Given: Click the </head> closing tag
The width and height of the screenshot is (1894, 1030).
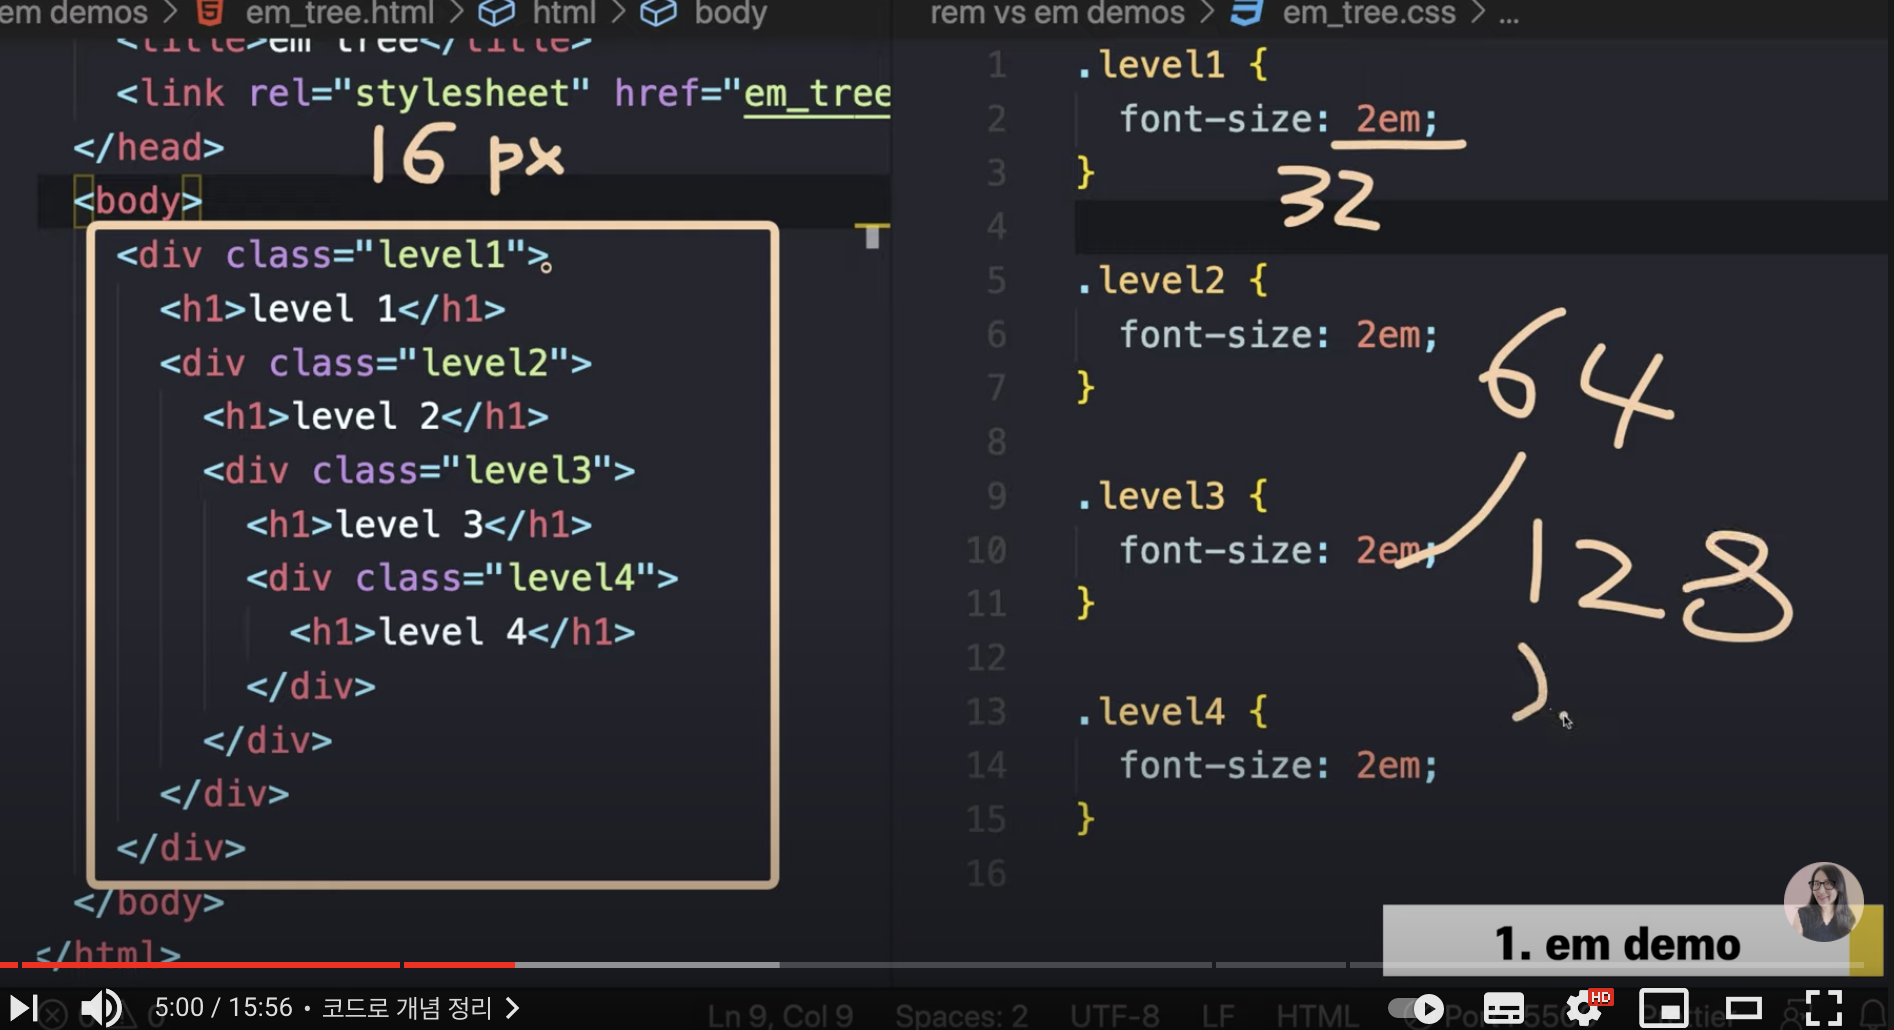Looking at the screenshot, I should coord(148,148).
